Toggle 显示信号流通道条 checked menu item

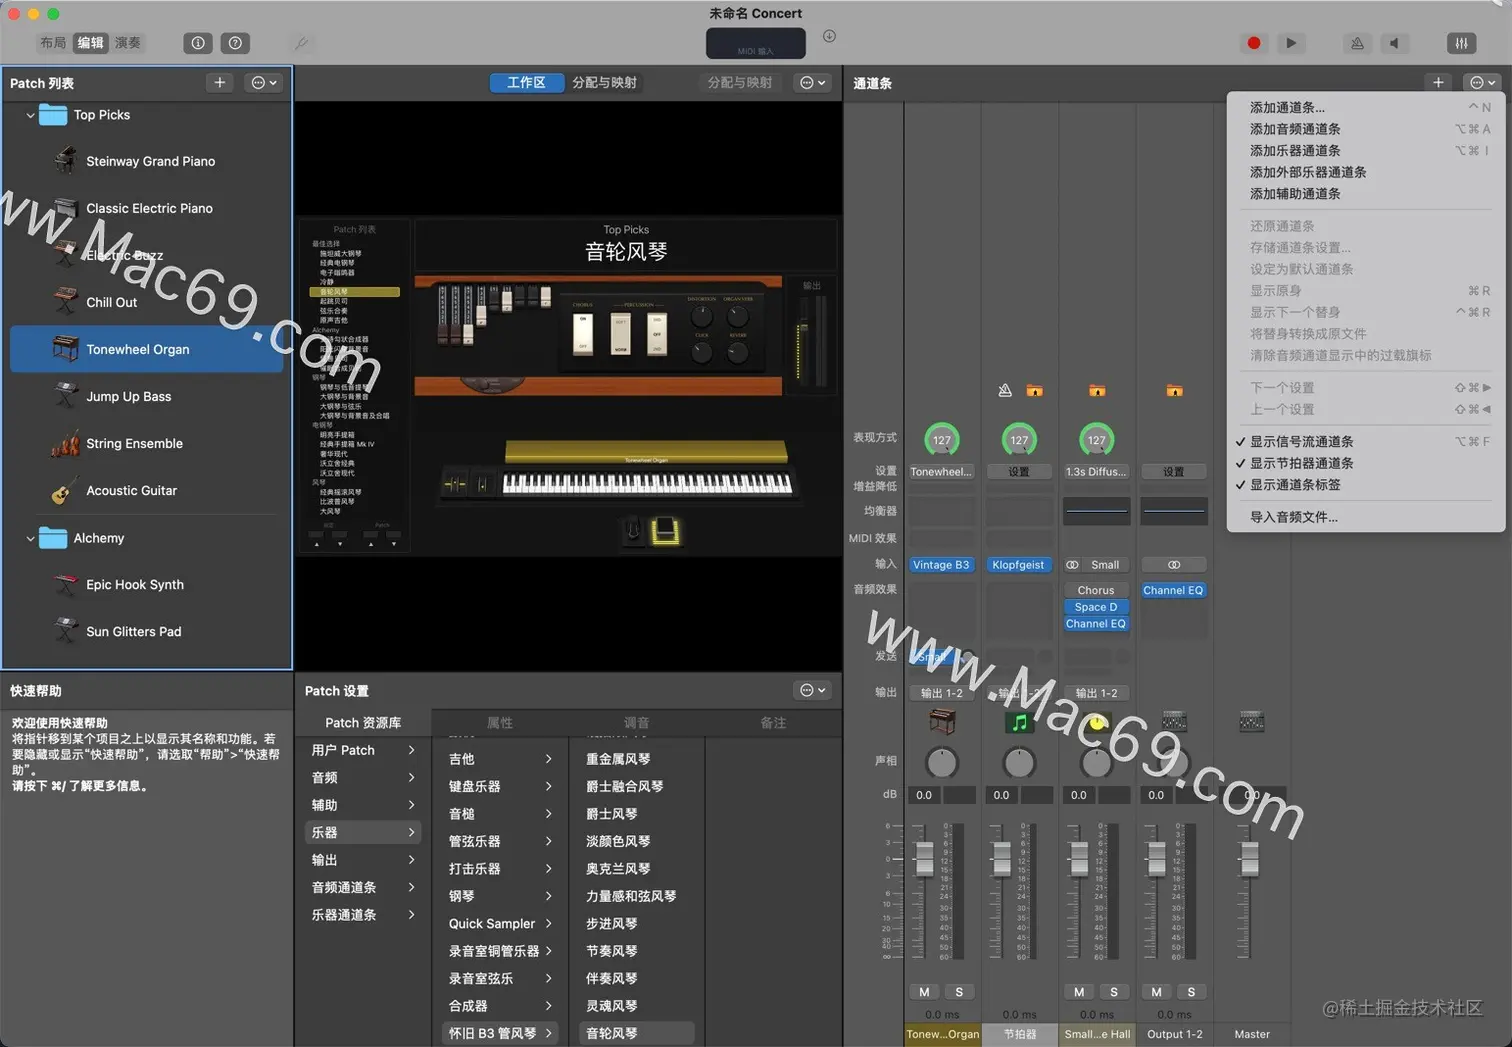1365,441
